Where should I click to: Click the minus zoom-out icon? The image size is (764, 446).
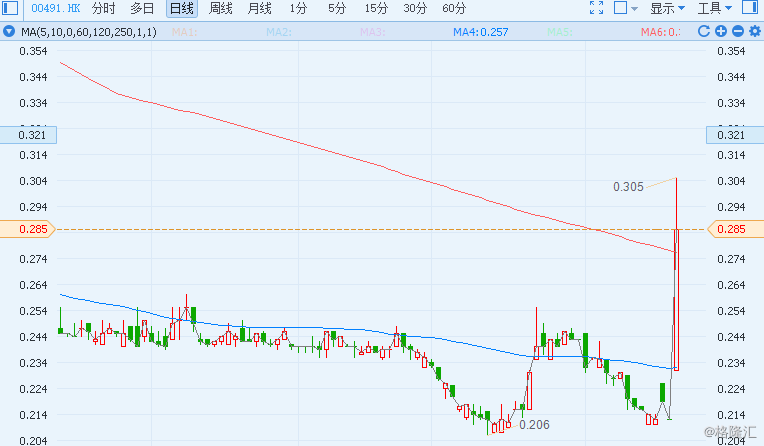[x=736, y=32]
